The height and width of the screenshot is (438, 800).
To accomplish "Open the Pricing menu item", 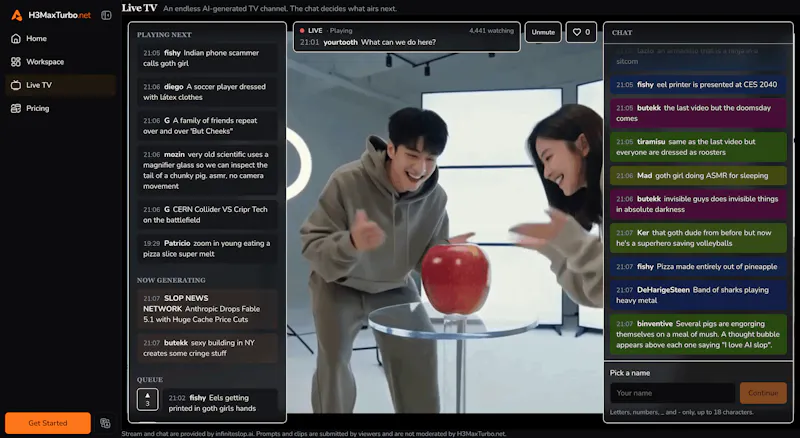I will (x=61, y=108).
